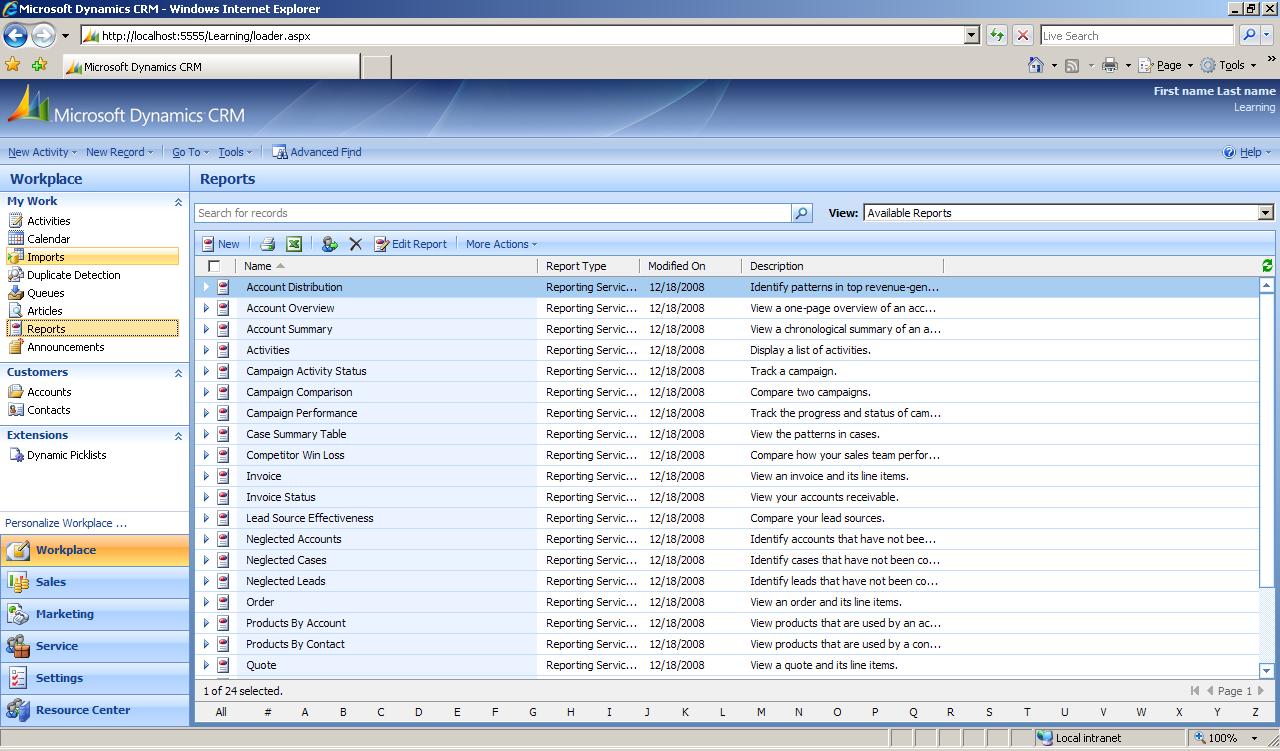Click the Home icon in browser toolbar
The width and height of the screenshot is (1280, 751).
coord(1036,65)
